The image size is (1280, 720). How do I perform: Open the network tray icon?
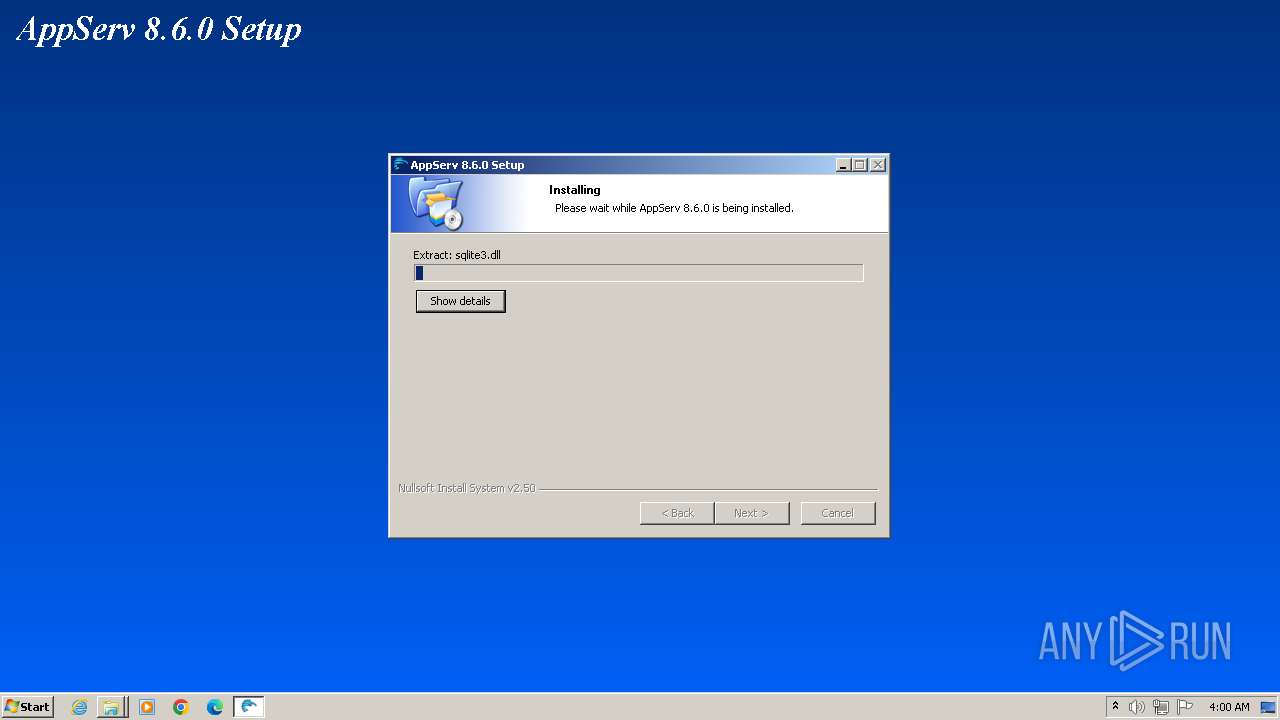tap(1161, 707)
